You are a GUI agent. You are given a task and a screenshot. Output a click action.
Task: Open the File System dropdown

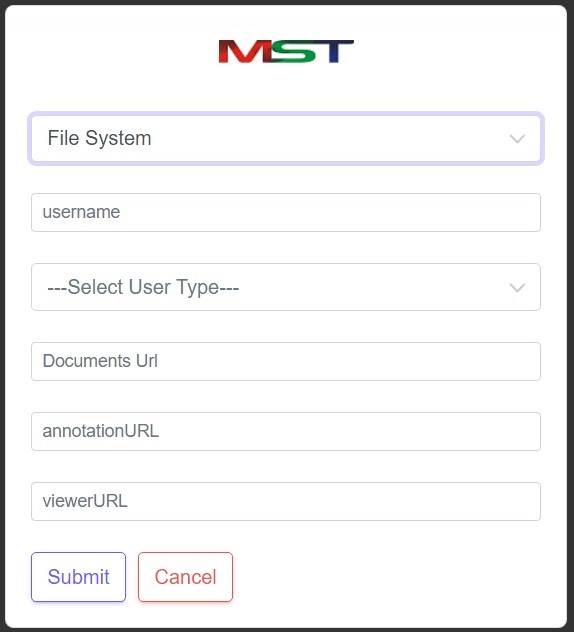[286, 139]
